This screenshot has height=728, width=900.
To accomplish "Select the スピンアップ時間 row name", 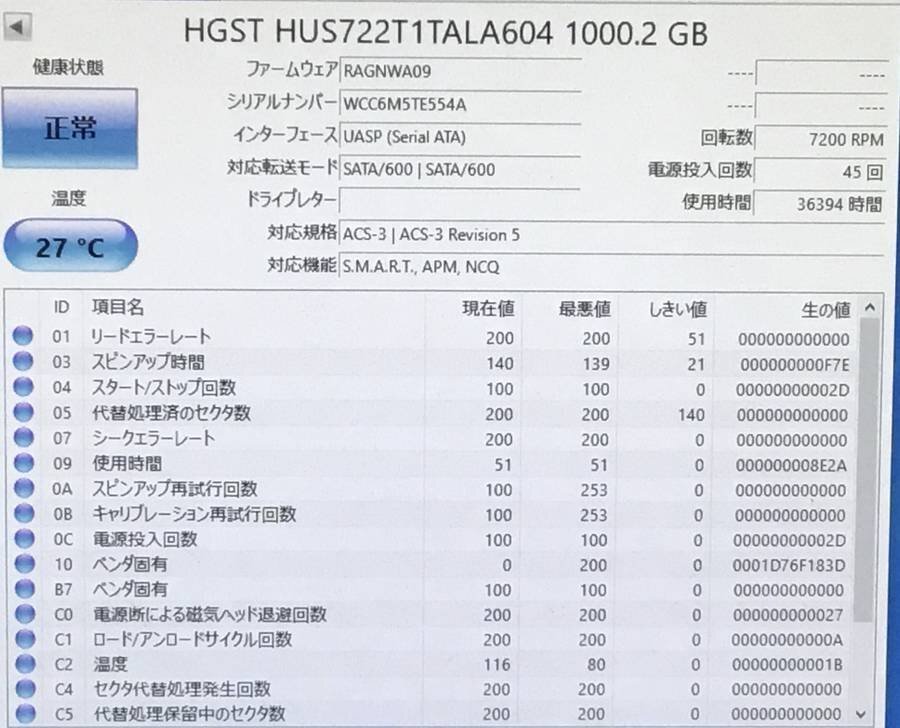I will pyautogui.click(x=148, y=362).
